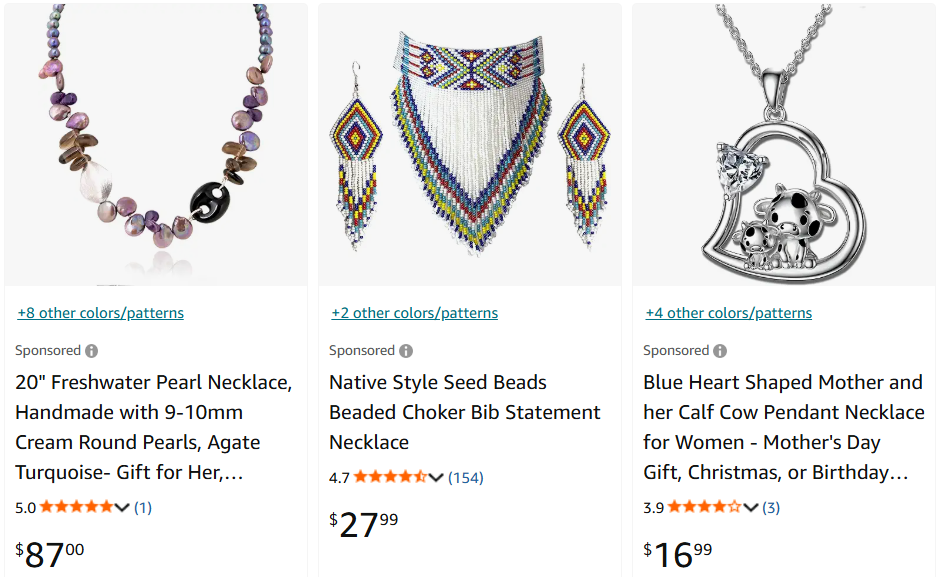Click the beaded choker and earrings image
Screen dimensions: 943x577
(470, 145)
